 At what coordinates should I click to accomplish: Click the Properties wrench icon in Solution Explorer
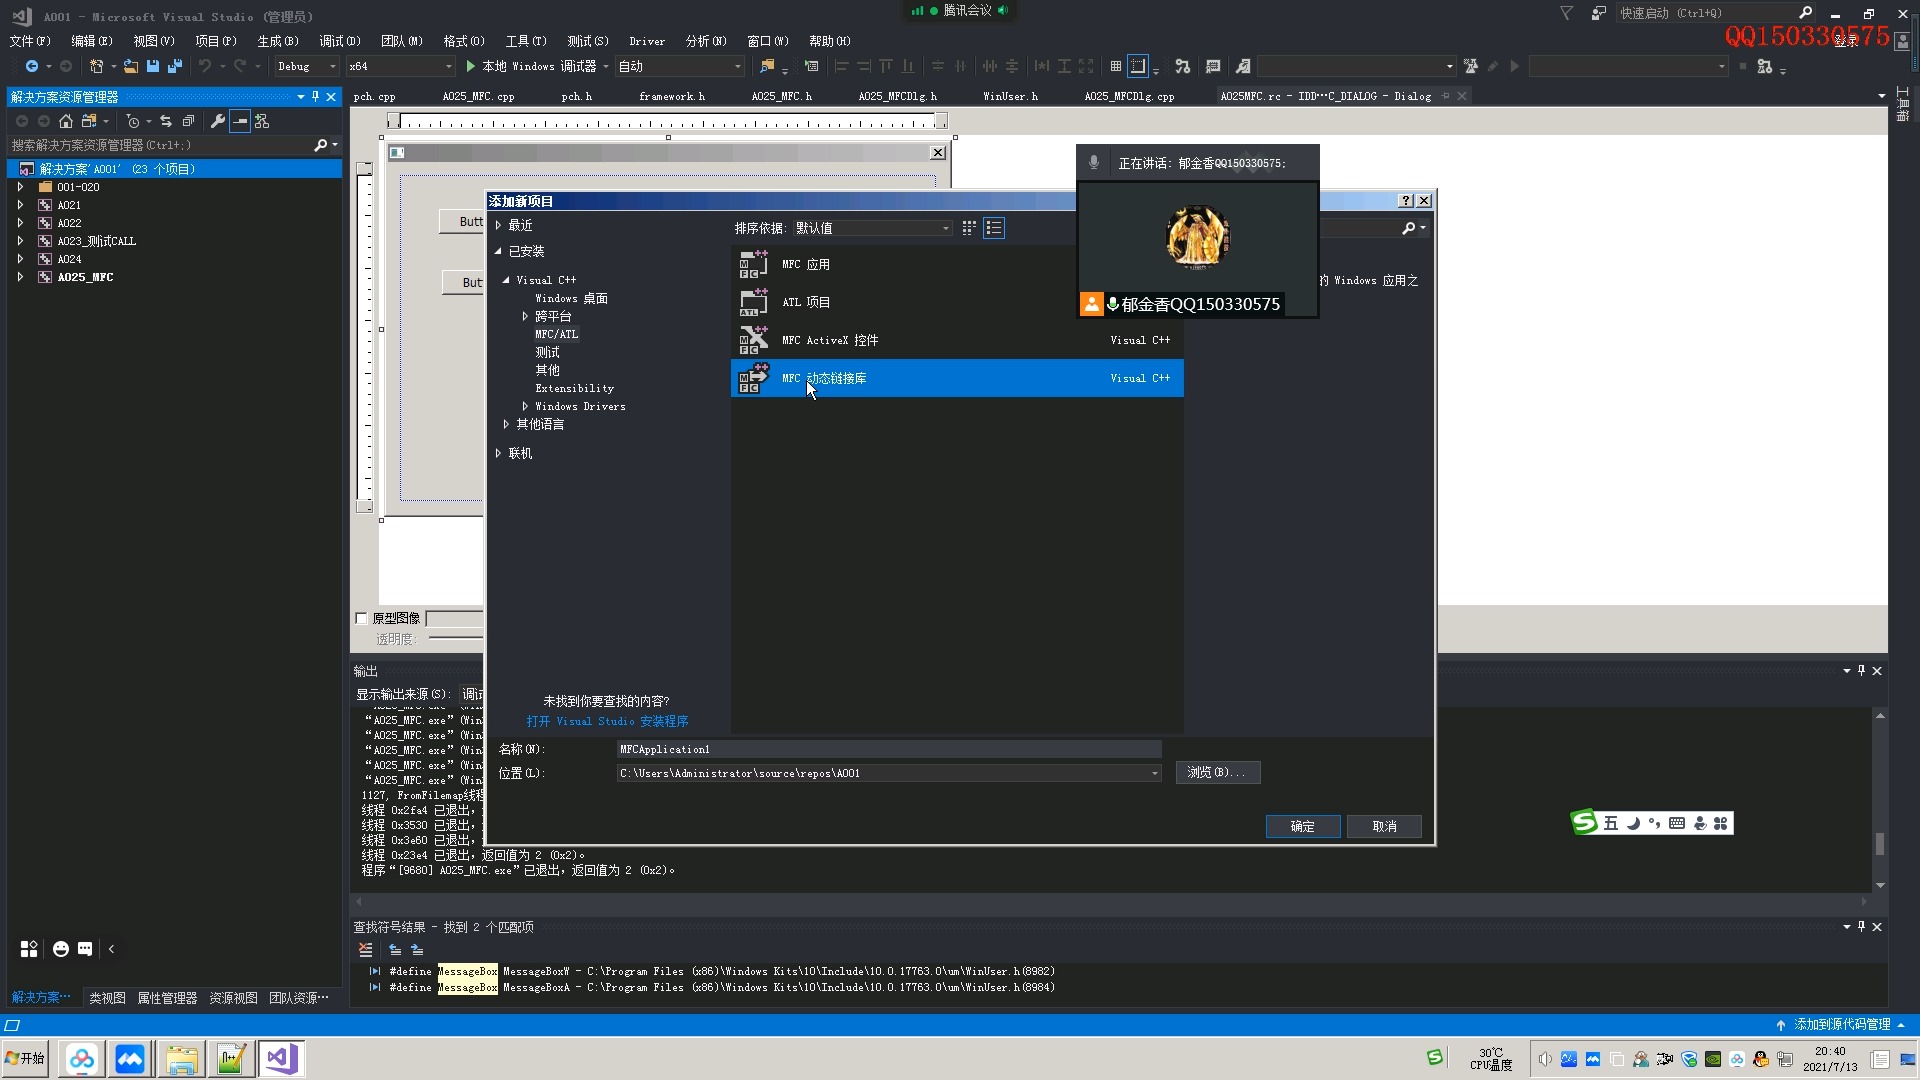pos(217,121)
